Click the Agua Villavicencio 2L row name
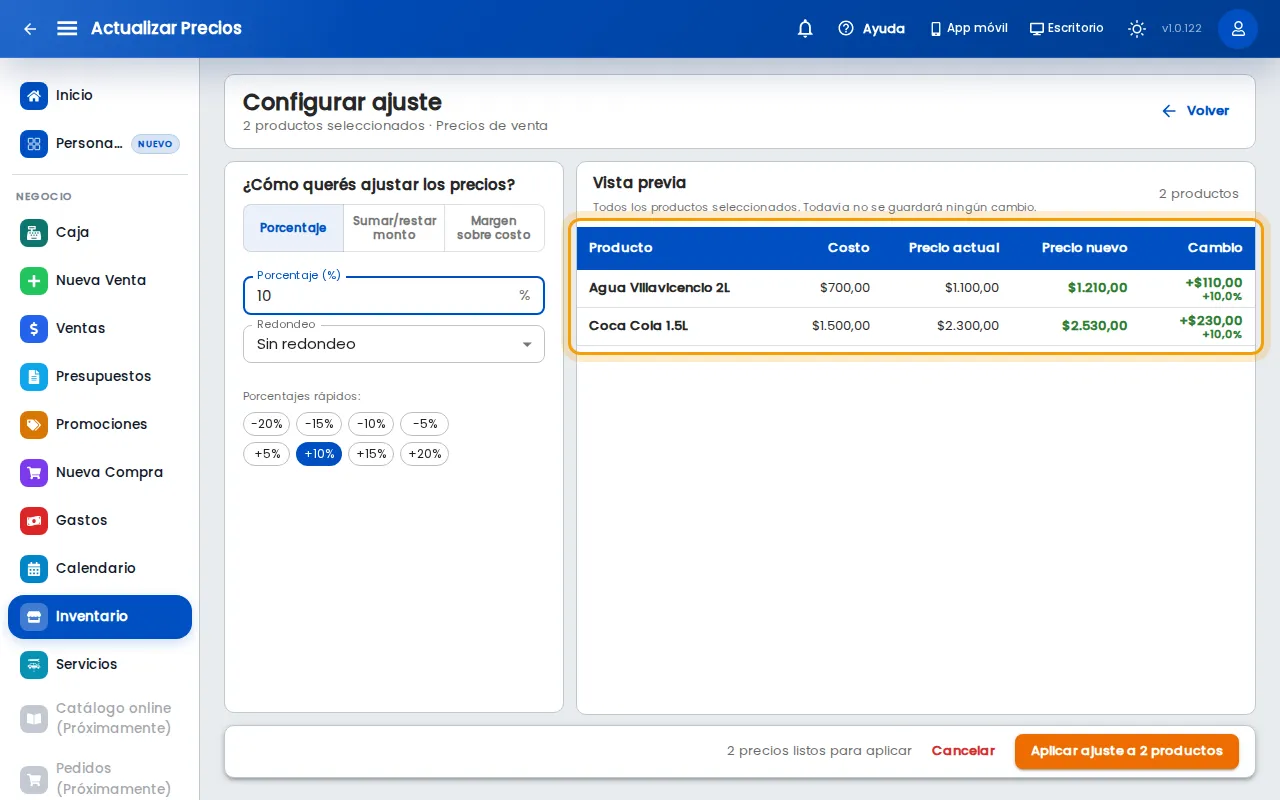This screenshot has width=1280, height=800. click(659, 288)
